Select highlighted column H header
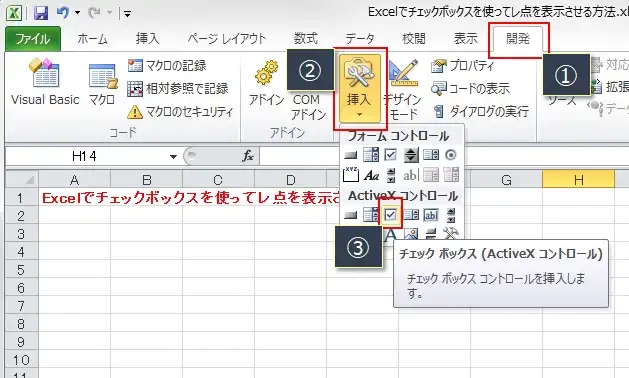Screen dimensions: 629x378 (x=578, y=179)
